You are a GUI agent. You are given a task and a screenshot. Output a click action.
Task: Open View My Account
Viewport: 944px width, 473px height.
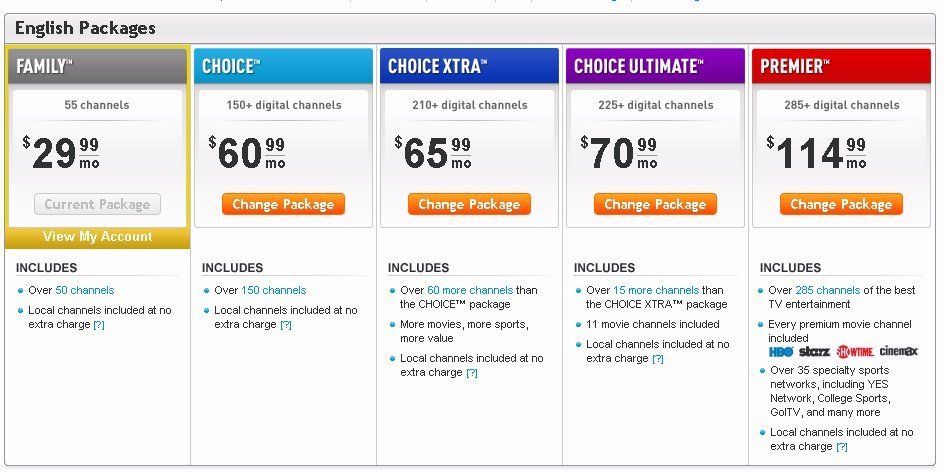(98, 237)
